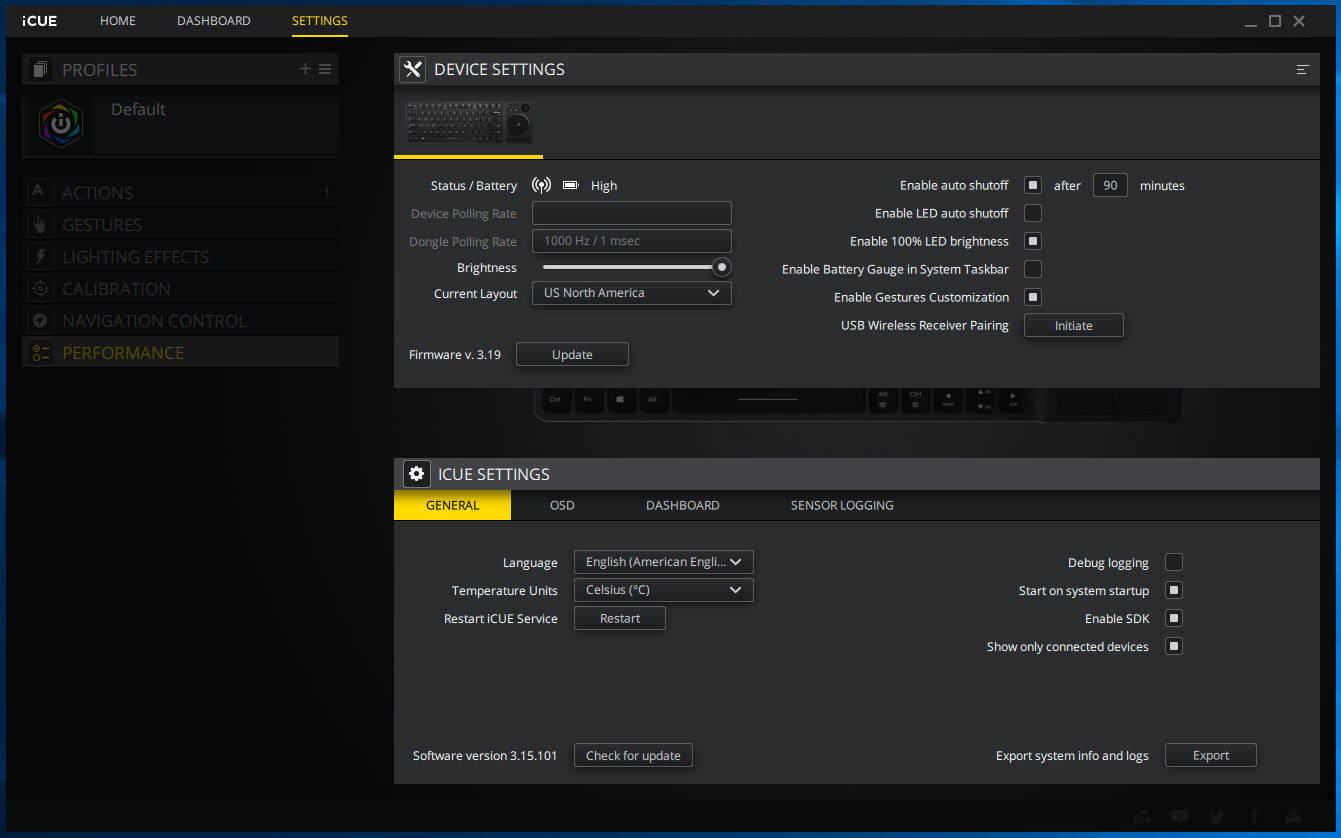This screenshot has height=838, width=1341.
Task: Click the Dongle Polling Rate box
Action: [x=632, y=241]
